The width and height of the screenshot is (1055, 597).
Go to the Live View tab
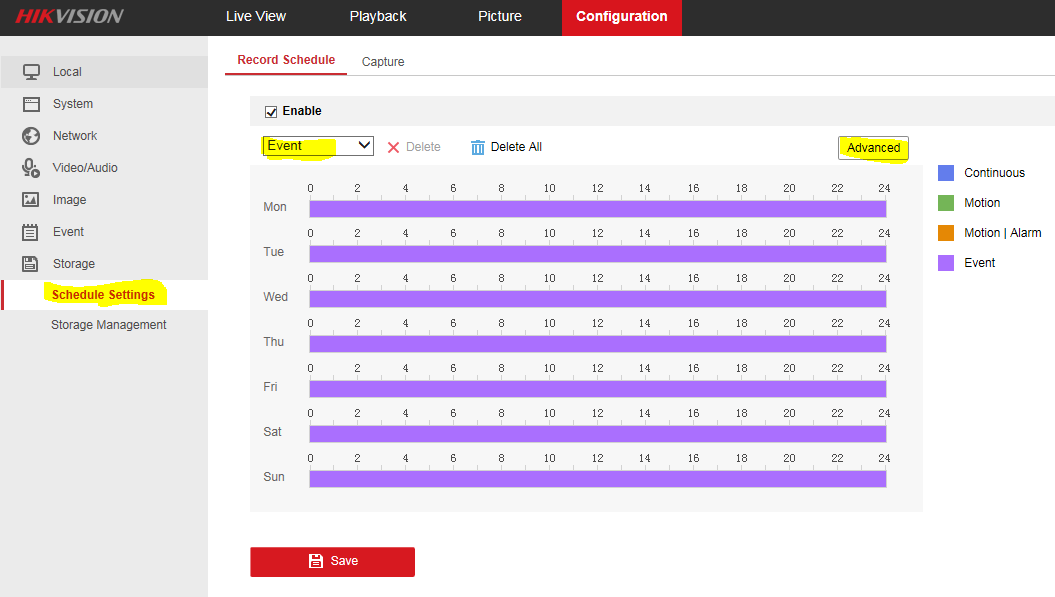pos(256,17)
